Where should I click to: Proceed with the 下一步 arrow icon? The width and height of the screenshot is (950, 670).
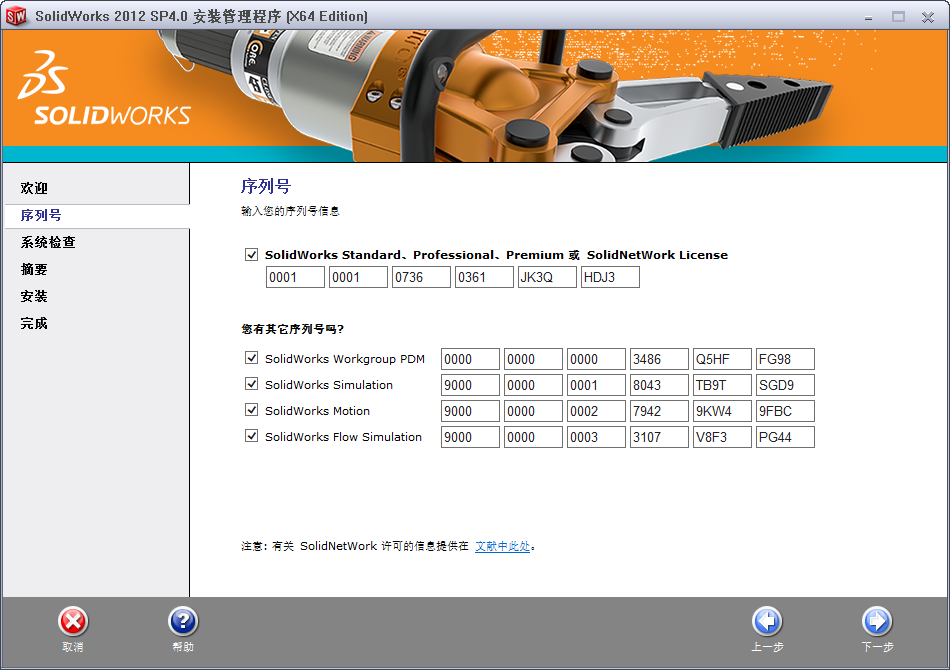click(x=877, y=621)
